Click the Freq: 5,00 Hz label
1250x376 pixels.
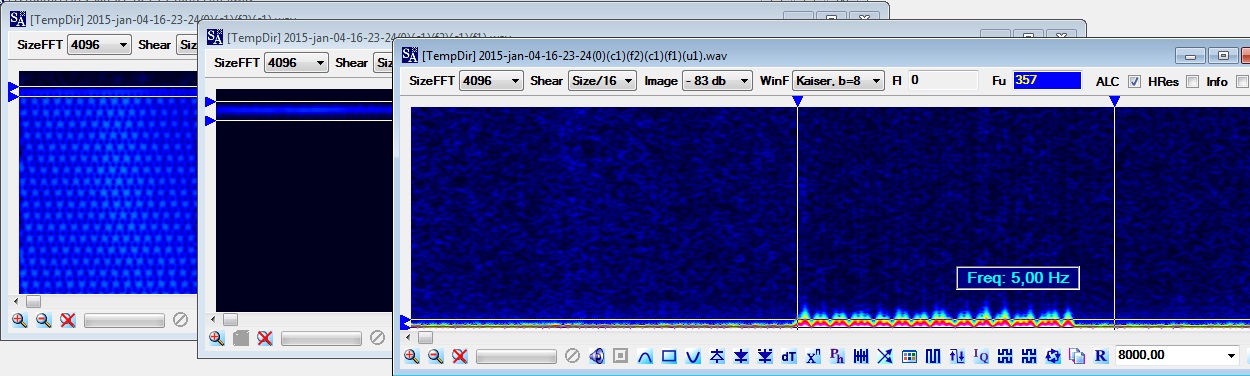click(x=1019, y=278)
